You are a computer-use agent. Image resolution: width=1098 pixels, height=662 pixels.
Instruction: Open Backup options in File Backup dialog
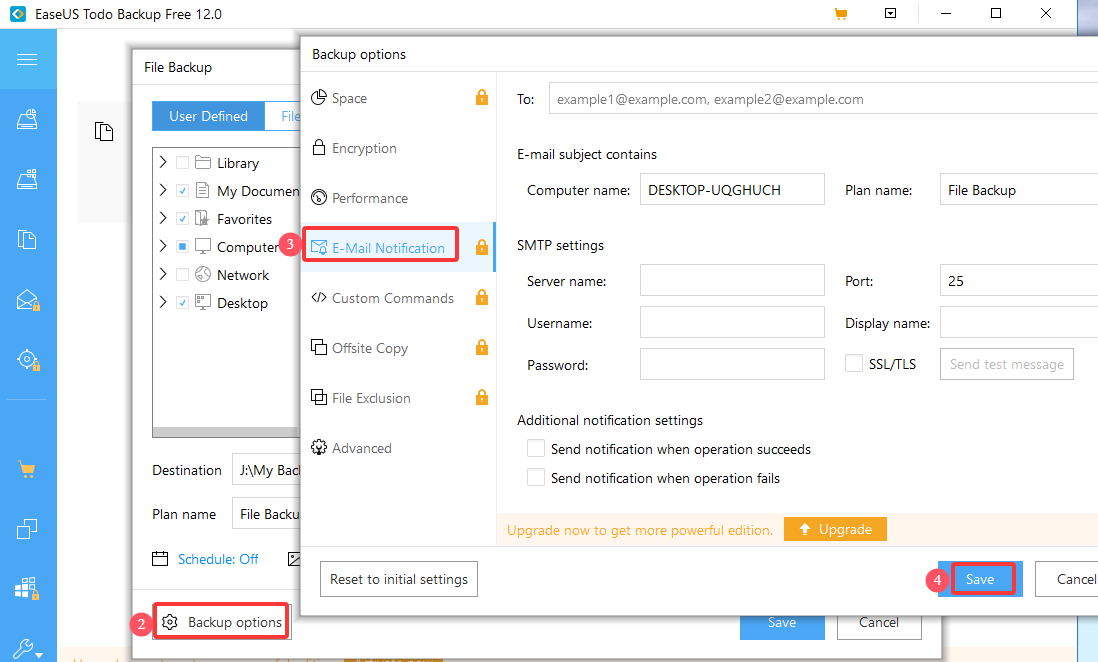tap(222, 622)
